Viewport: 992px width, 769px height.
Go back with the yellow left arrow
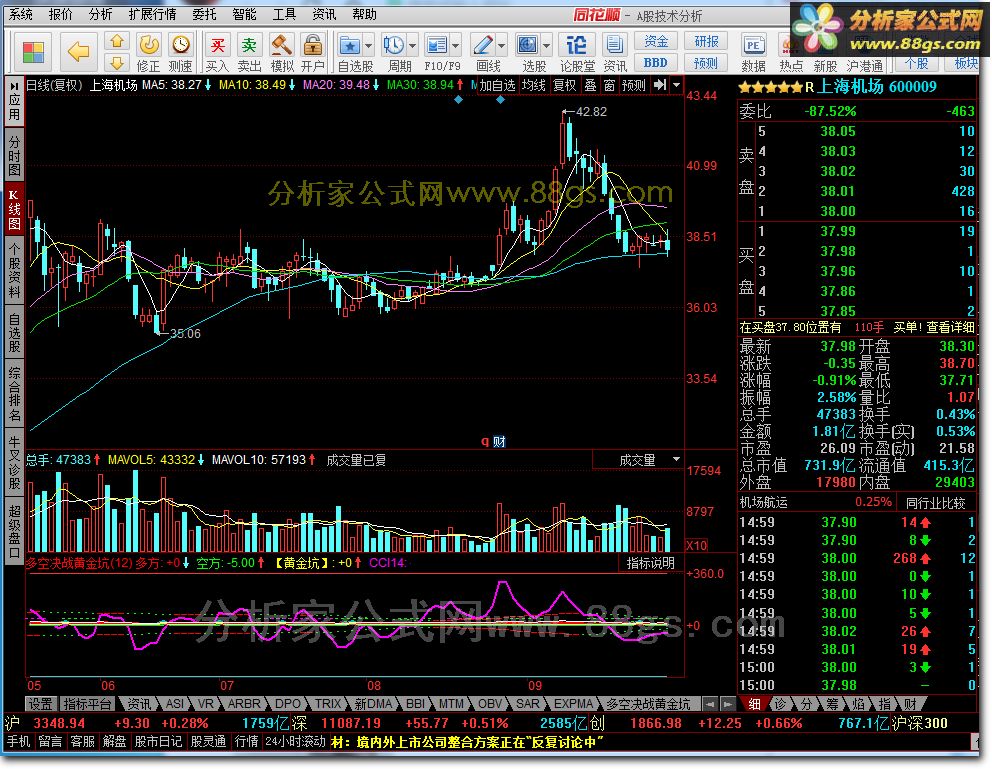(78, 51)
